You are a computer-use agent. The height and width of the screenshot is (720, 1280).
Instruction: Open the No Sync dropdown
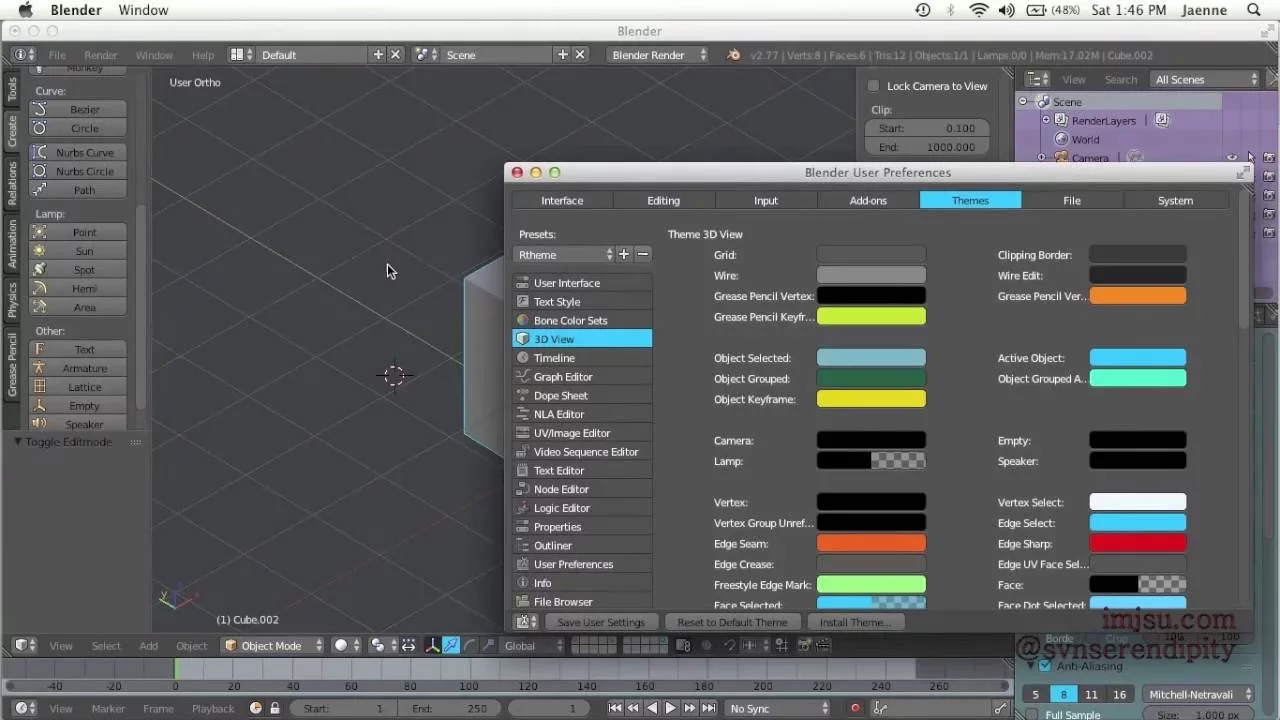(x=777, y=708)
